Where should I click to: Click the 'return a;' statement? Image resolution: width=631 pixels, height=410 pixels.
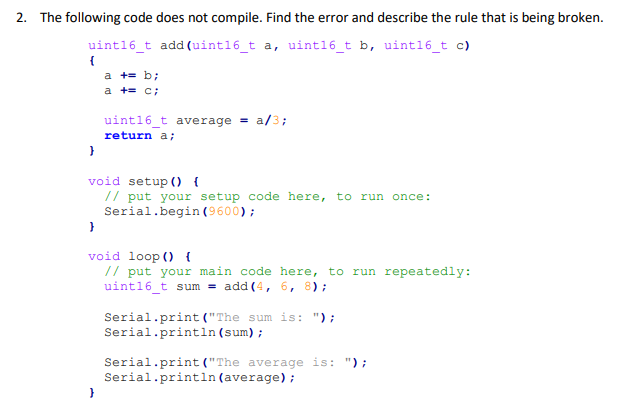click(140, 136)
